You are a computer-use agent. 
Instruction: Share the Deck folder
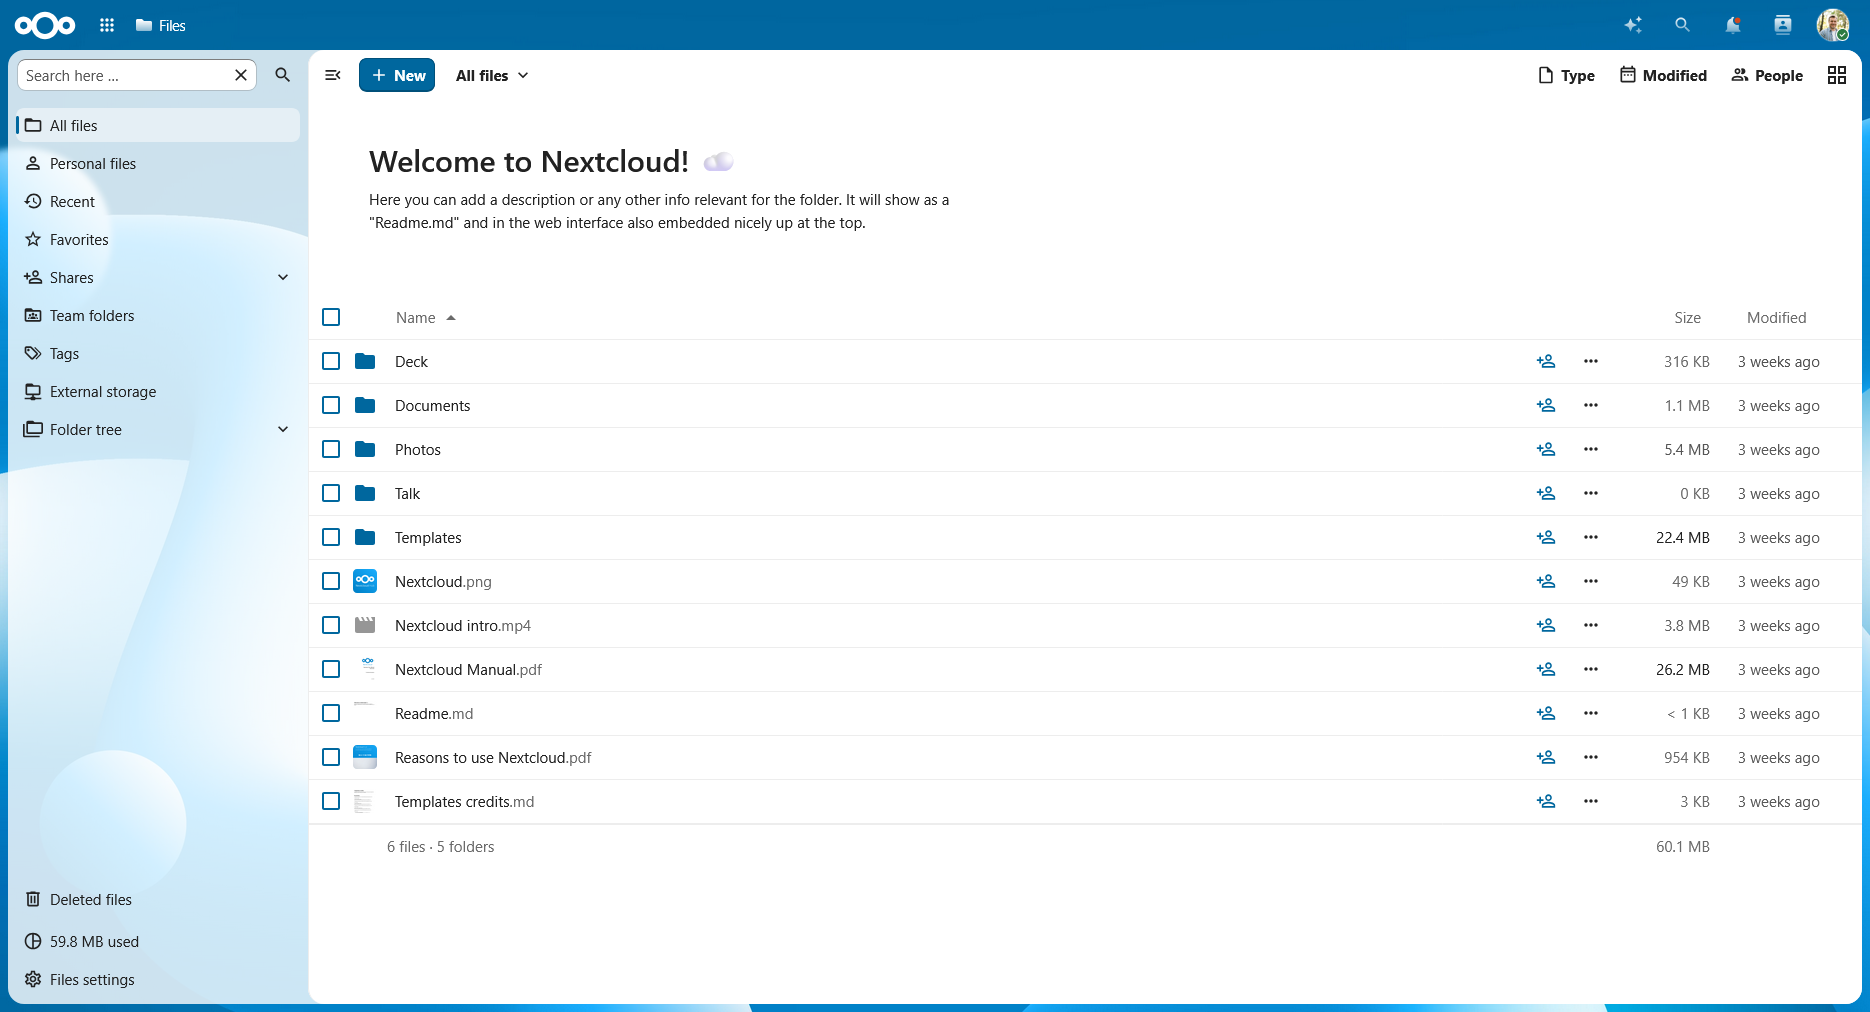point(1546,361)
